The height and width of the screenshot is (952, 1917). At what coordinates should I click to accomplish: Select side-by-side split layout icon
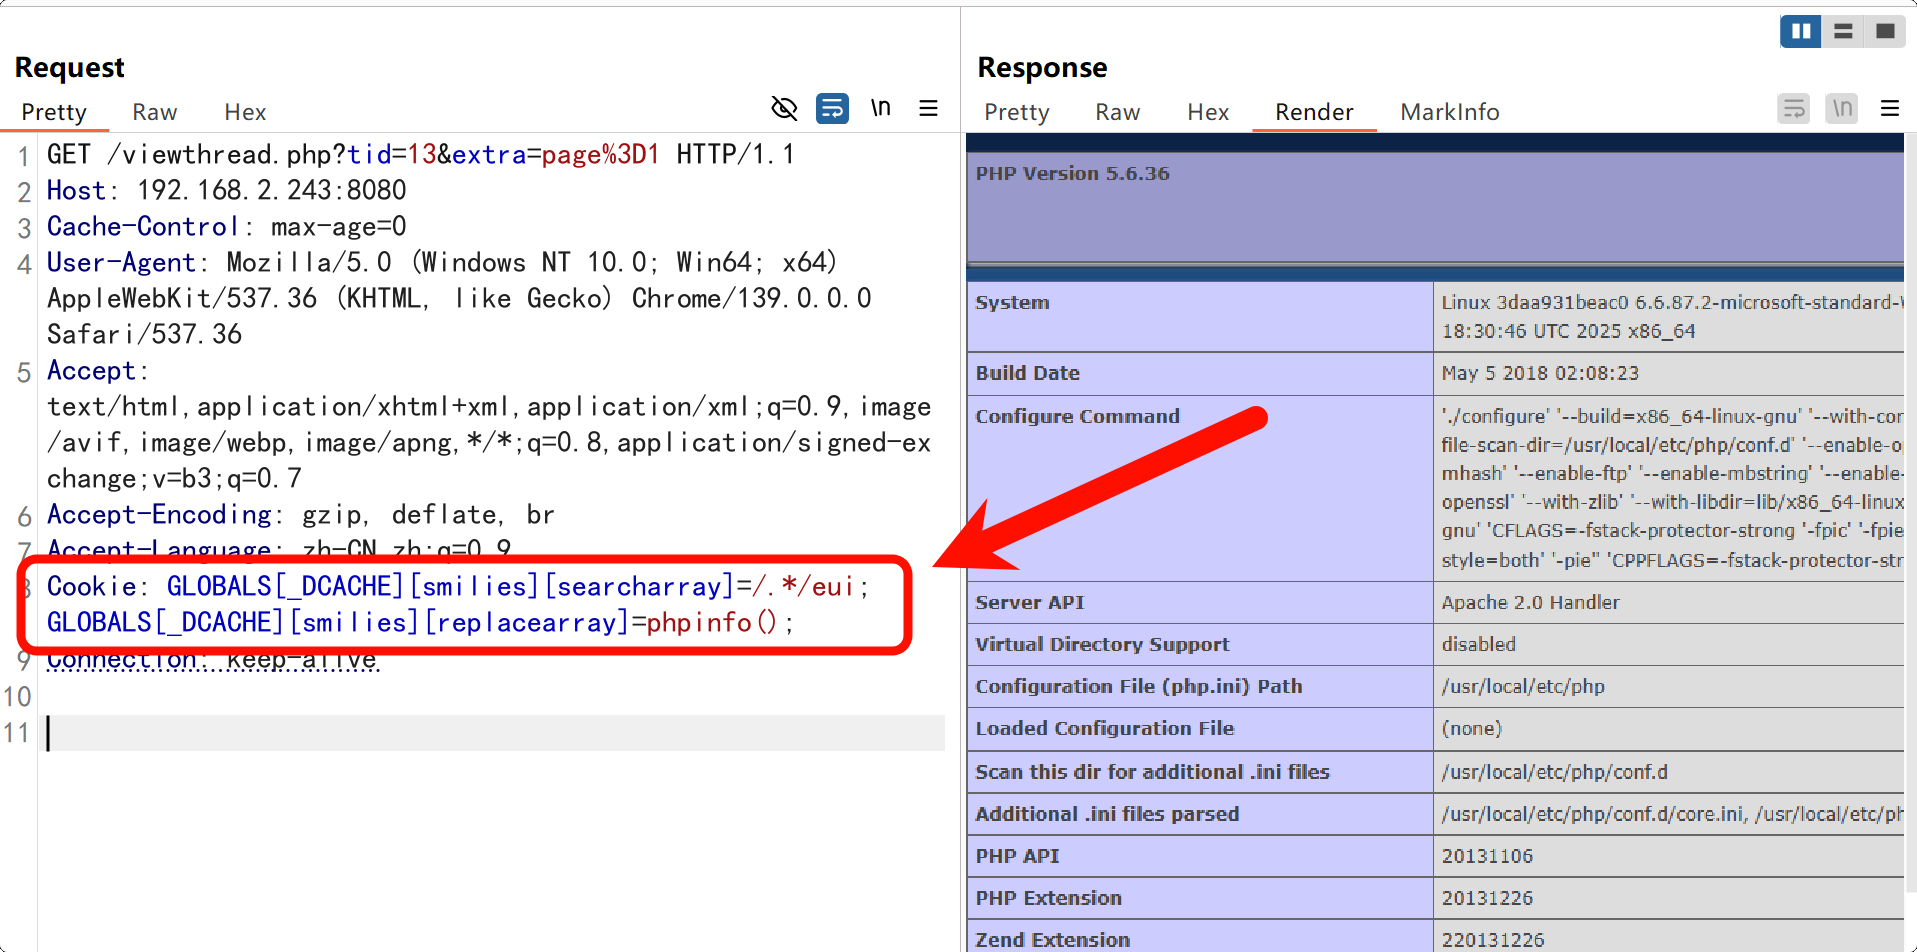click(x=1800, y=31)
